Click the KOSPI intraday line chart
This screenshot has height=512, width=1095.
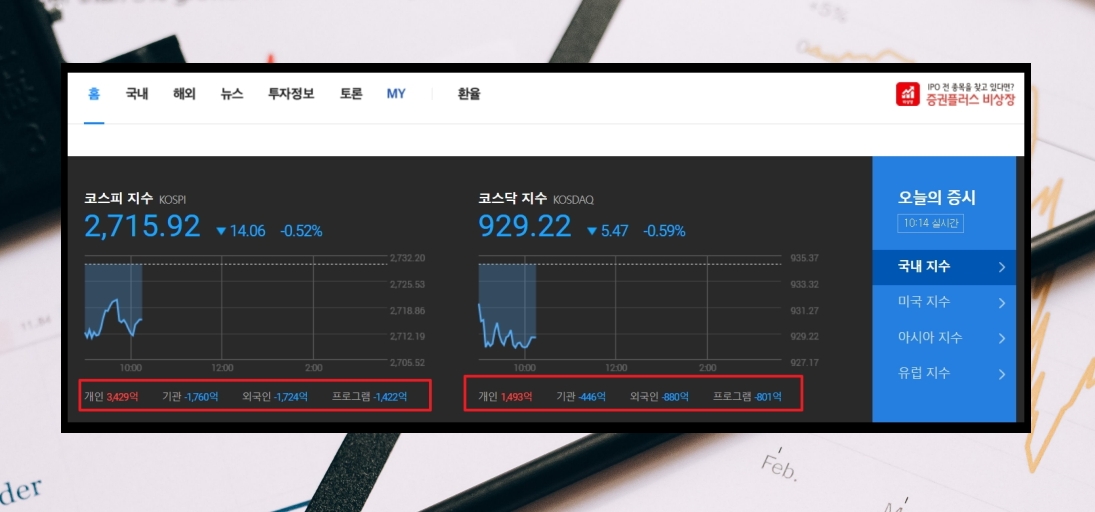coord(235,308)
